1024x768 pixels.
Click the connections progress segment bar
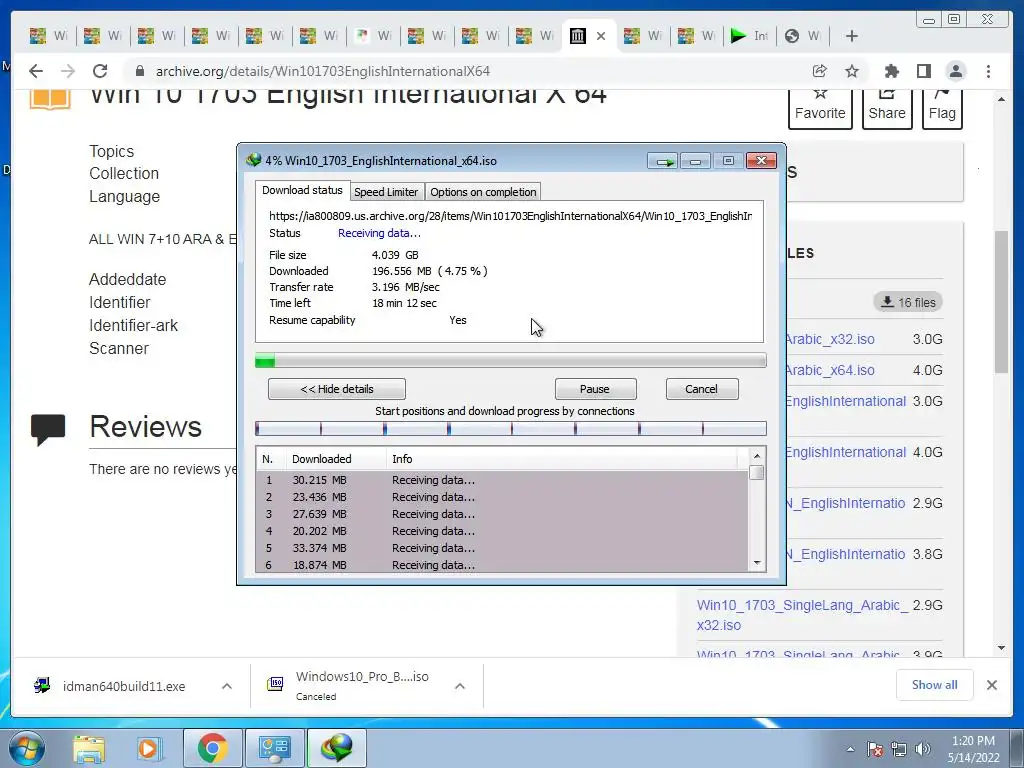[511, 428]
